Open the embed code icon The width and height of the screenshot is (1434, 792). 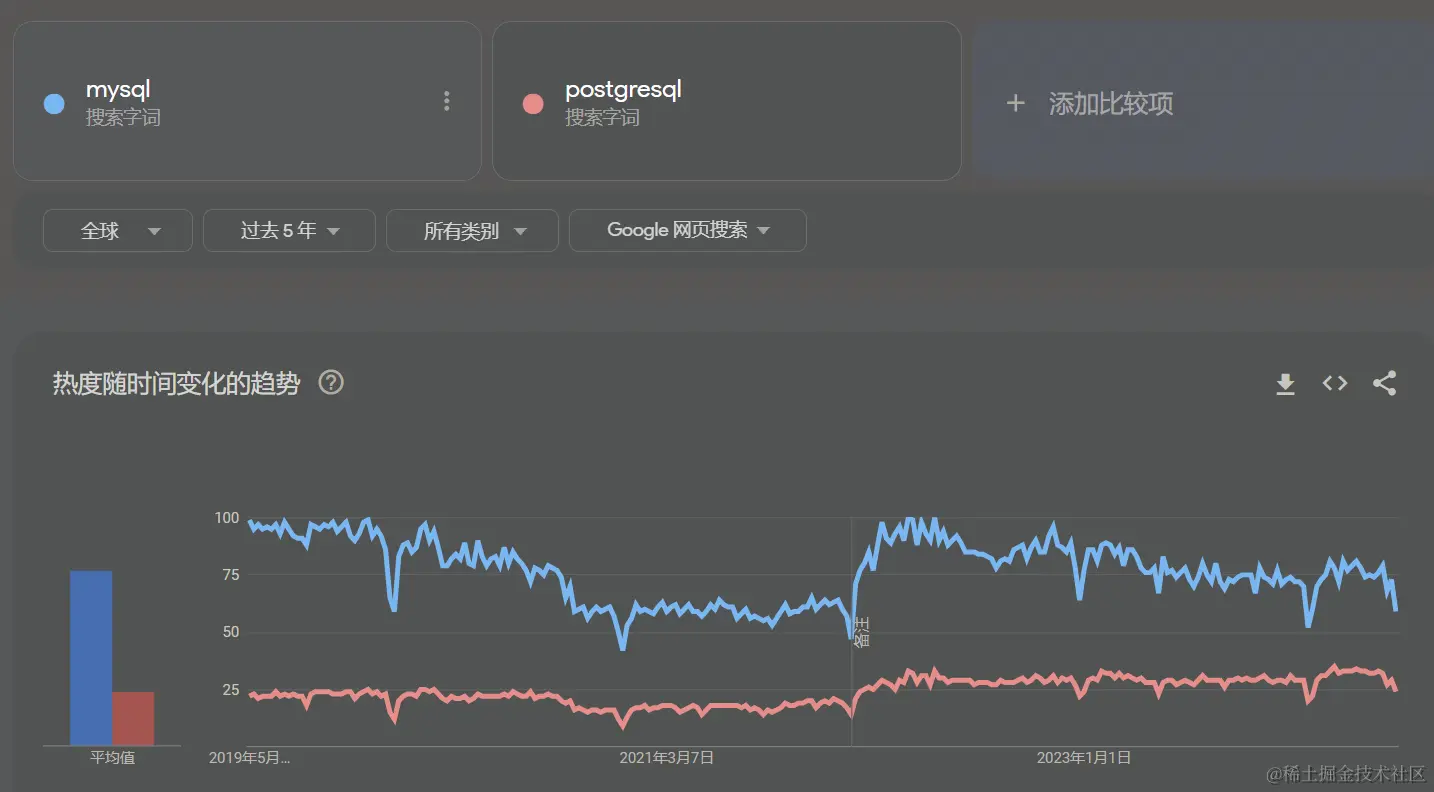(1335, 383)
